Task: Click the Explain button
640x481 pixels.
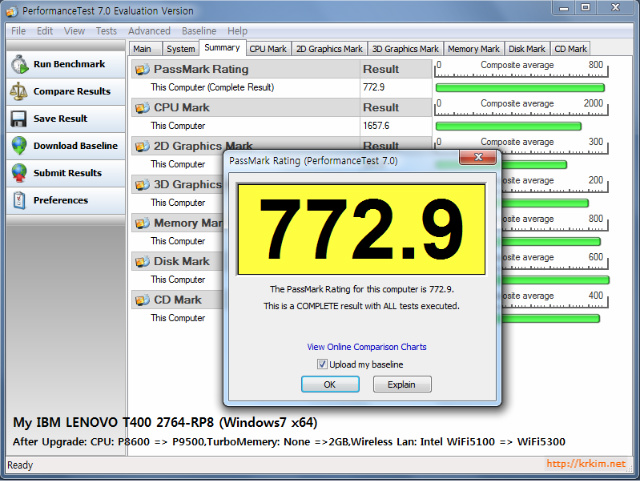Action: pyautogui.click(x=402, y=385)
